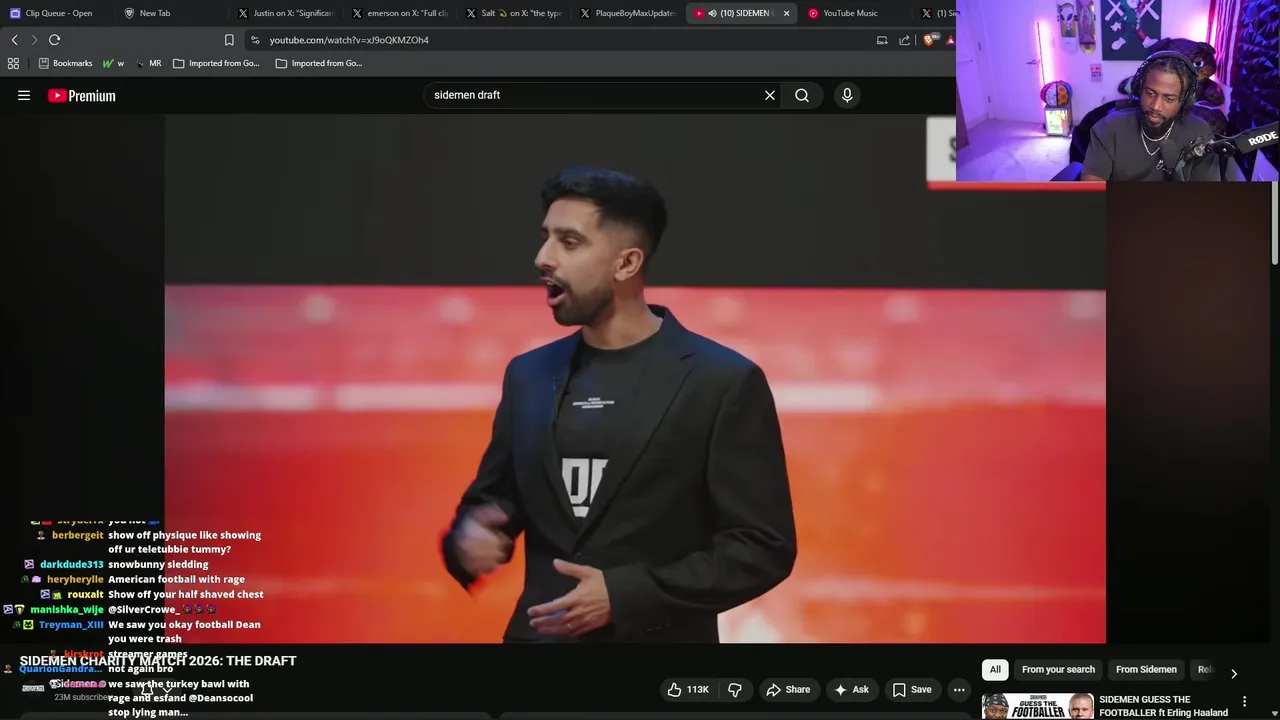Select the 'From Sidemen' chip

(1146, 669)
